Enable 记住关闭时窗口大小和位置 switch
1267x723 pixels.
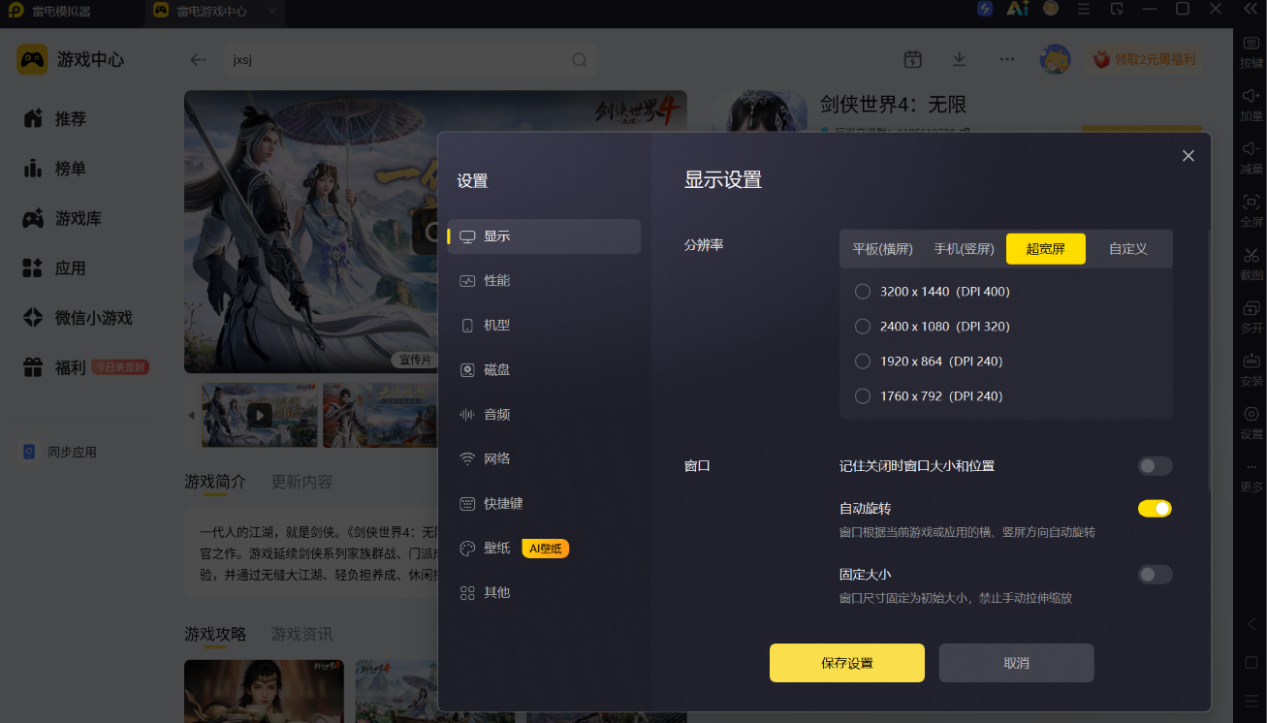coord(1155,466)
